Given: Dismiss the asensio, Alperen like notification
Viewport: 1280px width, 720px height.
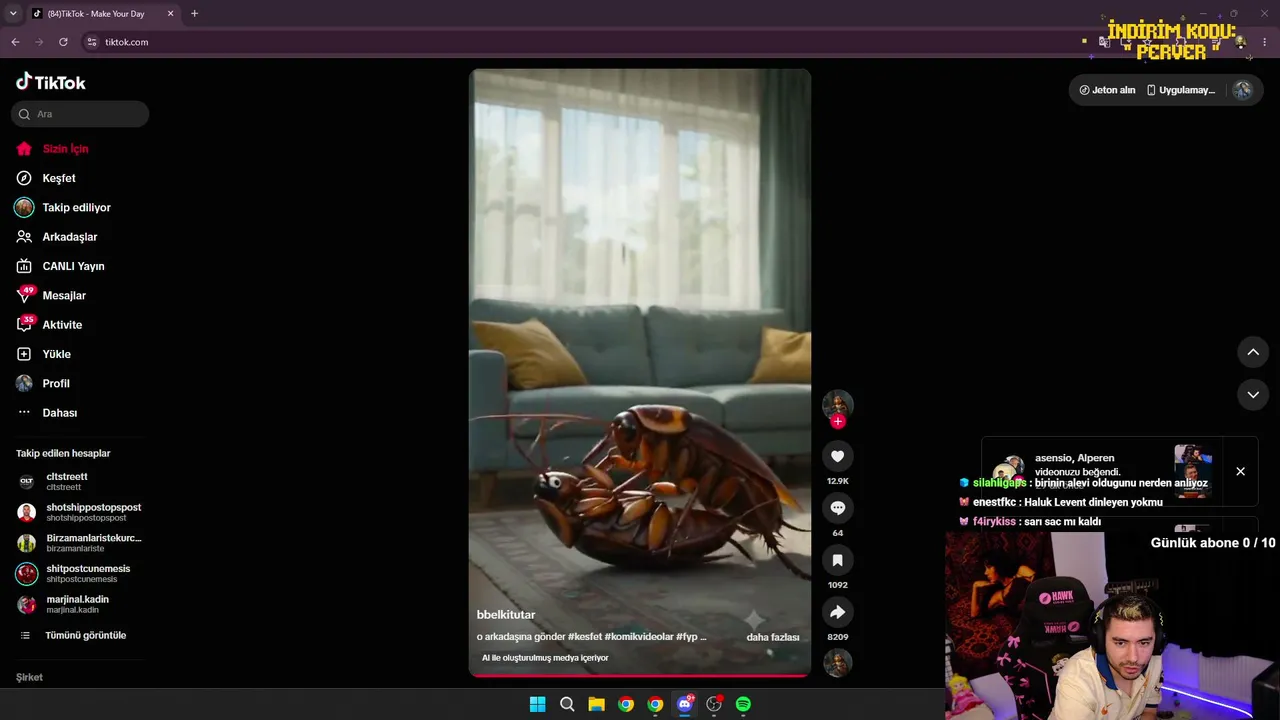Looking at the screenshot, I should point(1240,471).
